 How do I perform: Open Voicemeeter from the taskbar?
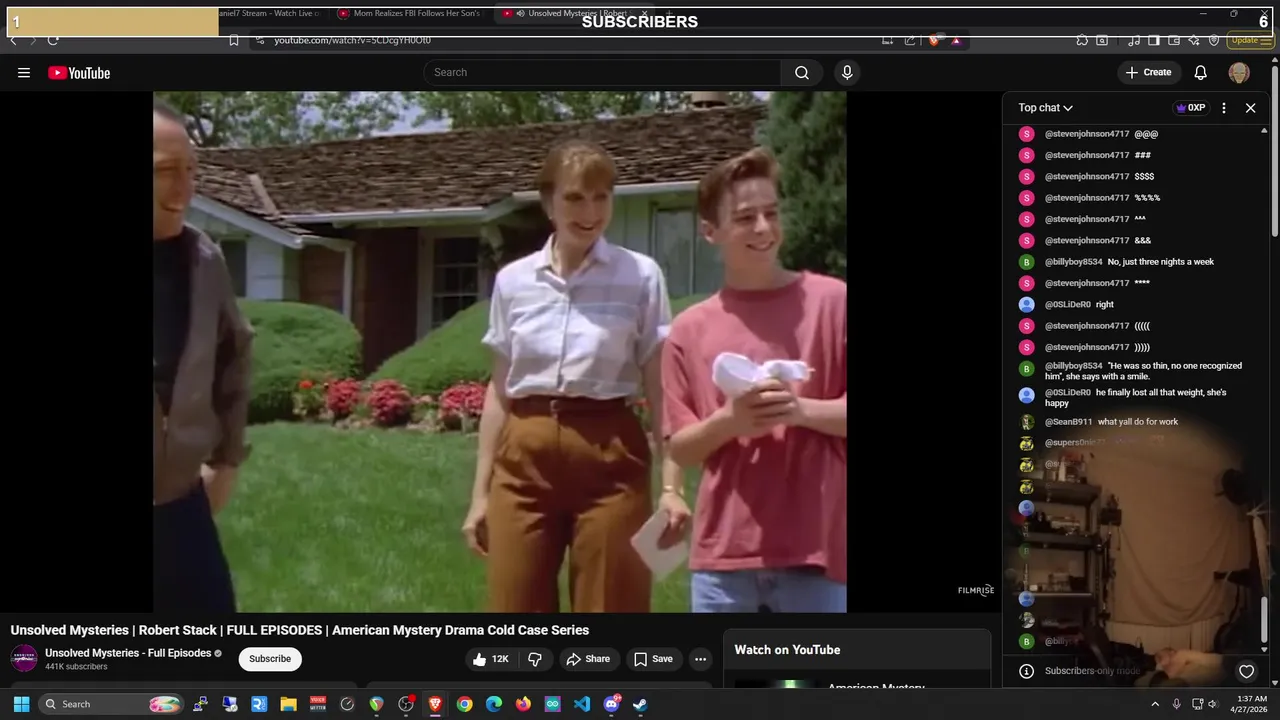click(318, 704)
